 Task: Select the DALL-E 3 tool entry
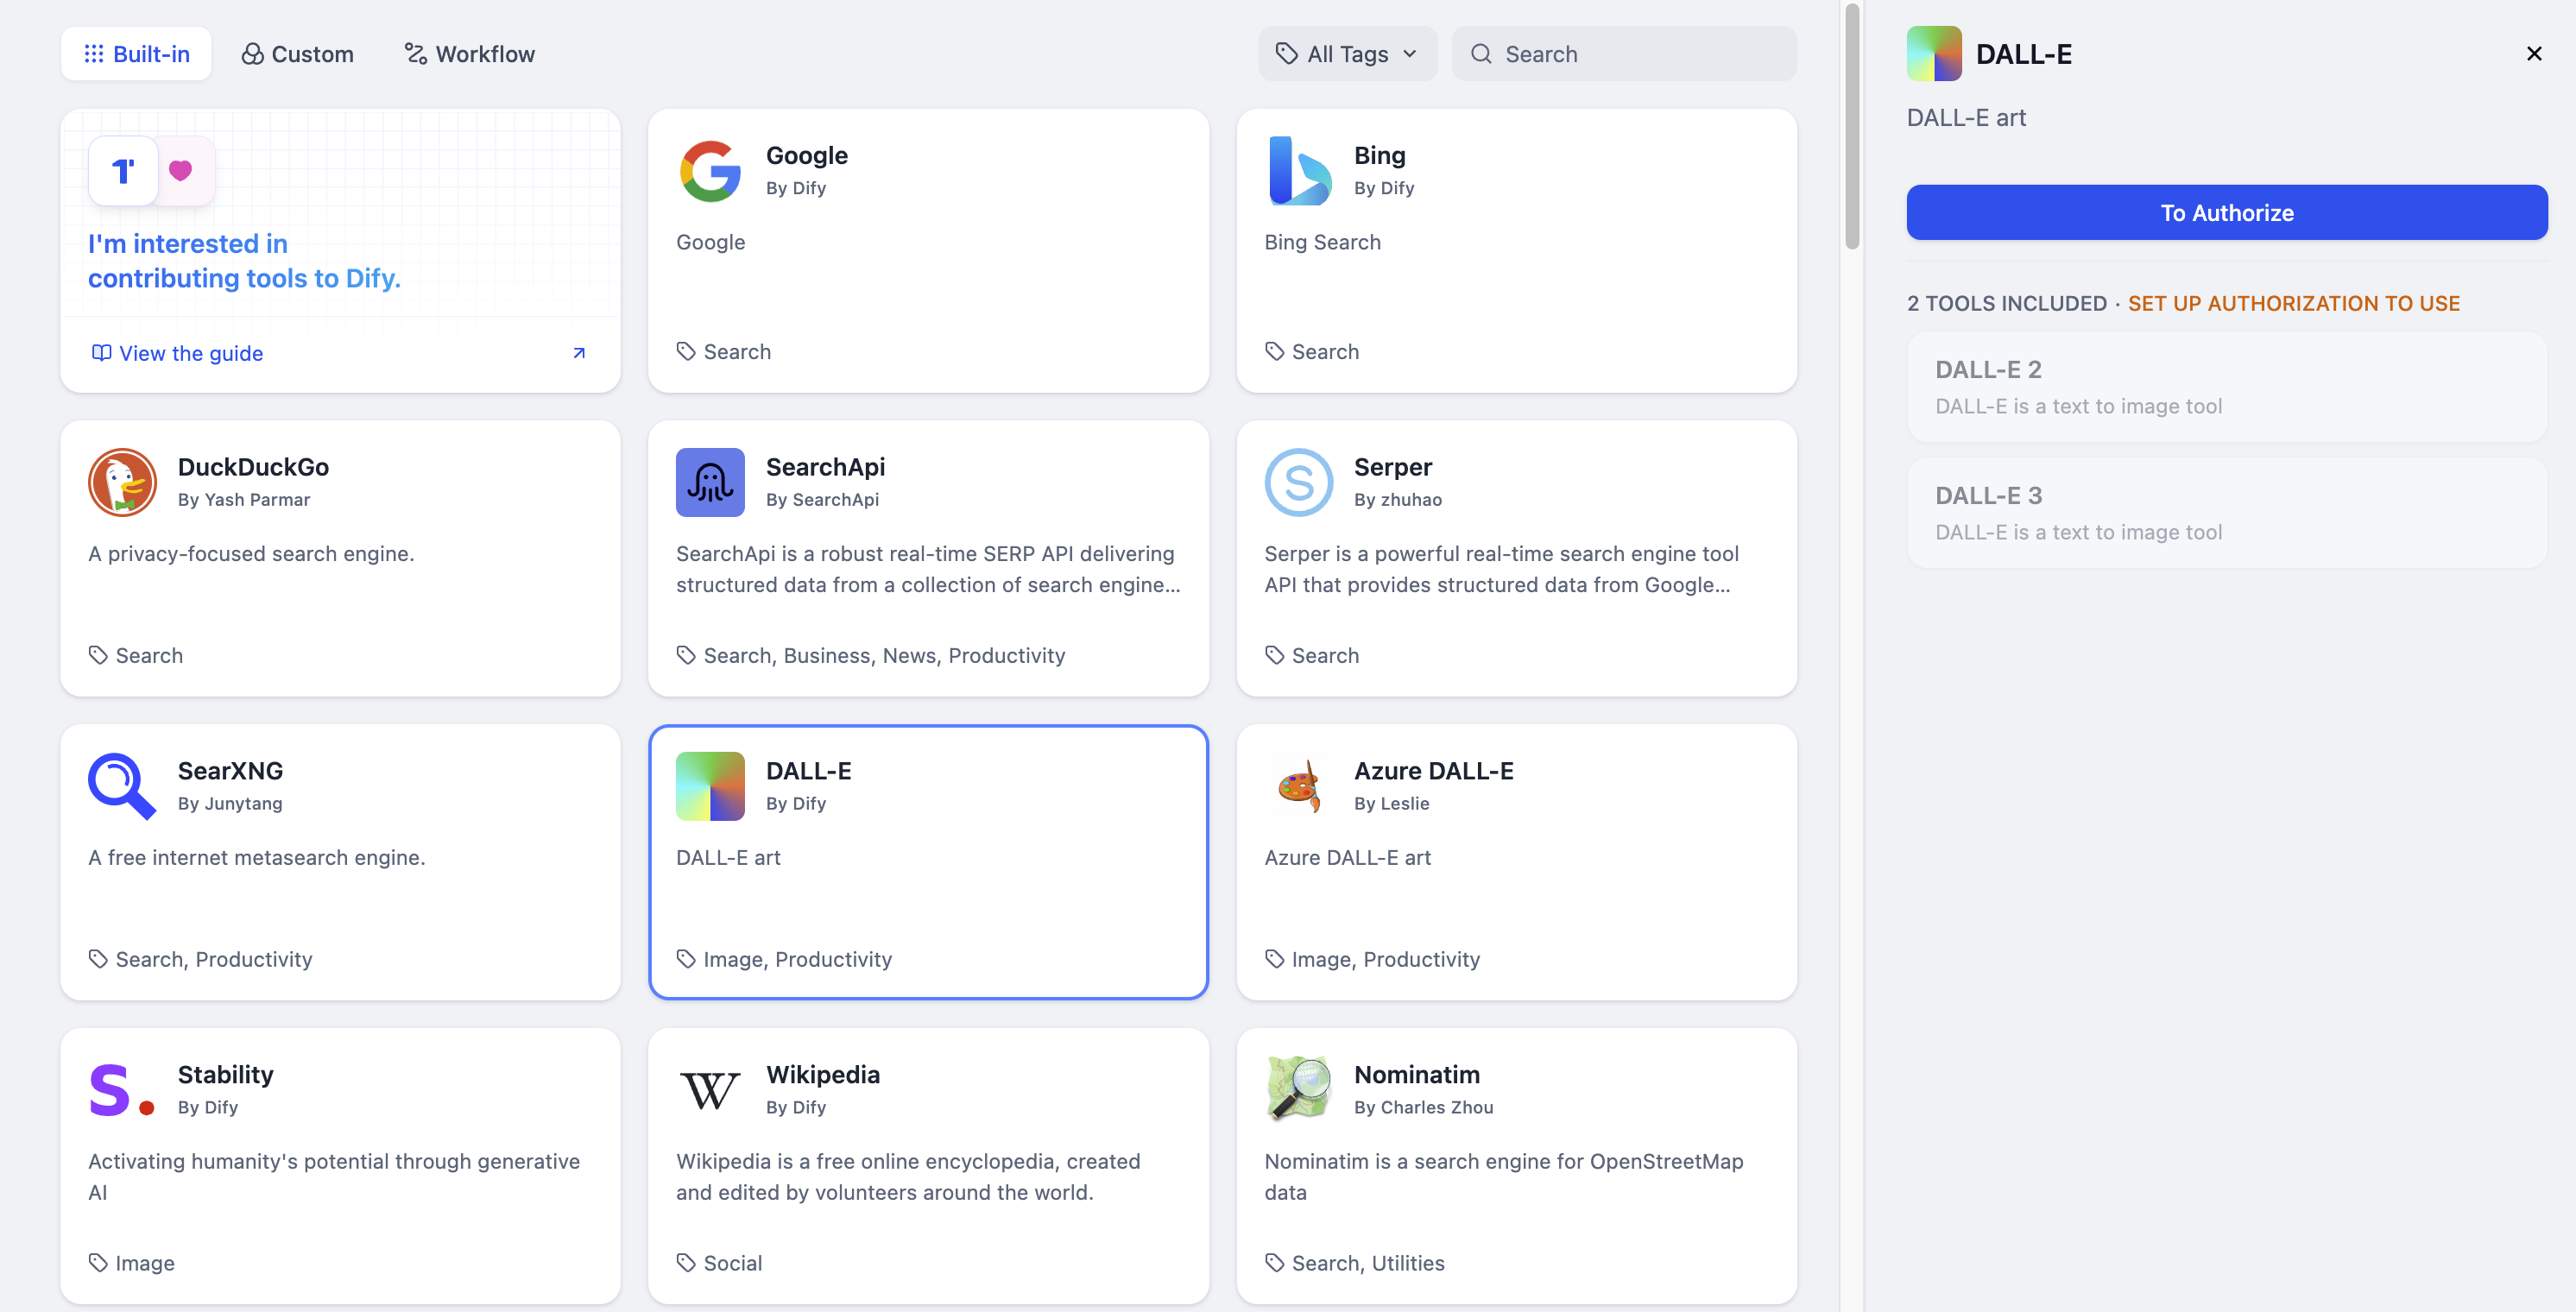[2226, 513]
